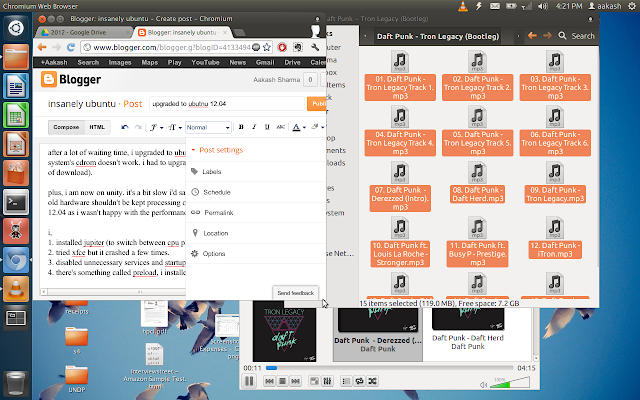Toggle strikethrough formatting in Blogger editor

tap(280, 127)
